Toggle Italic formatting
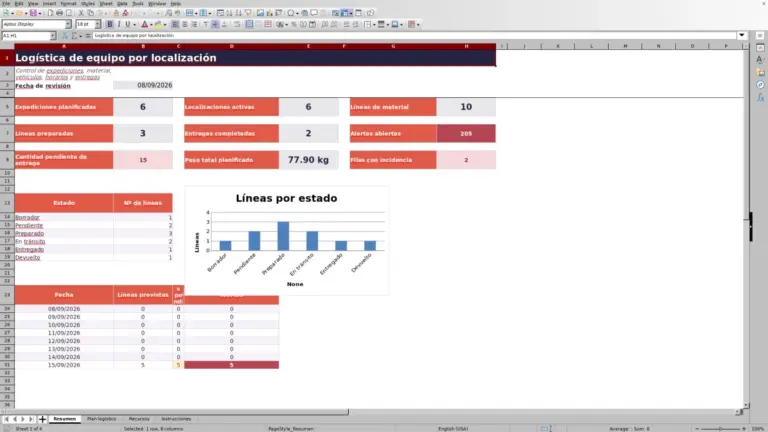This screenshot has height=432, width=768. (x=119, y=24)
